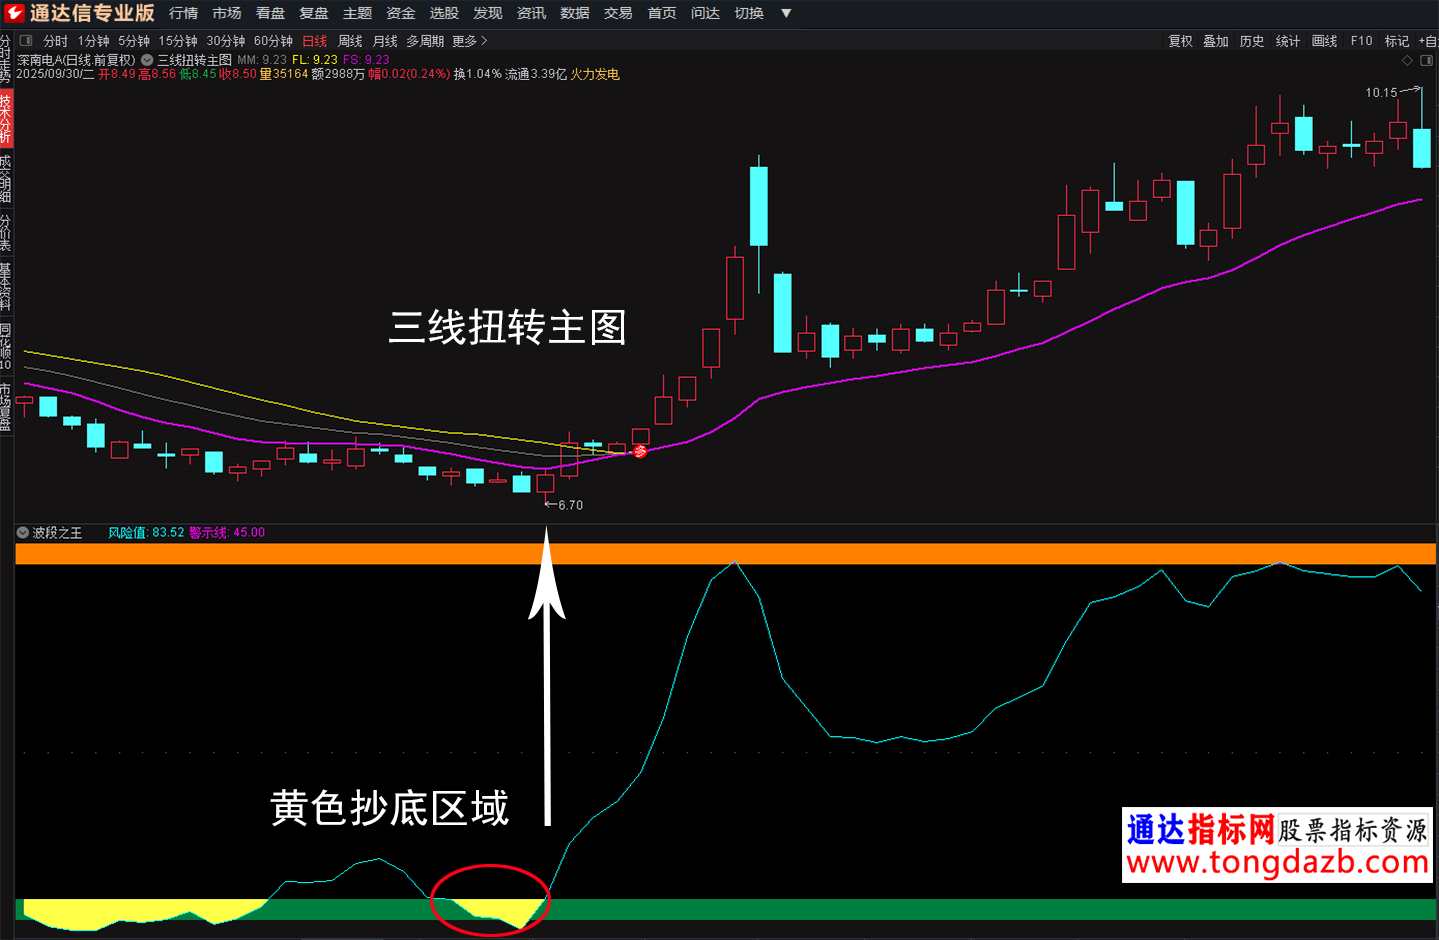Go to 首页 menu item
The width and height of the screenshot is (1439, 940).
point(662,13)
